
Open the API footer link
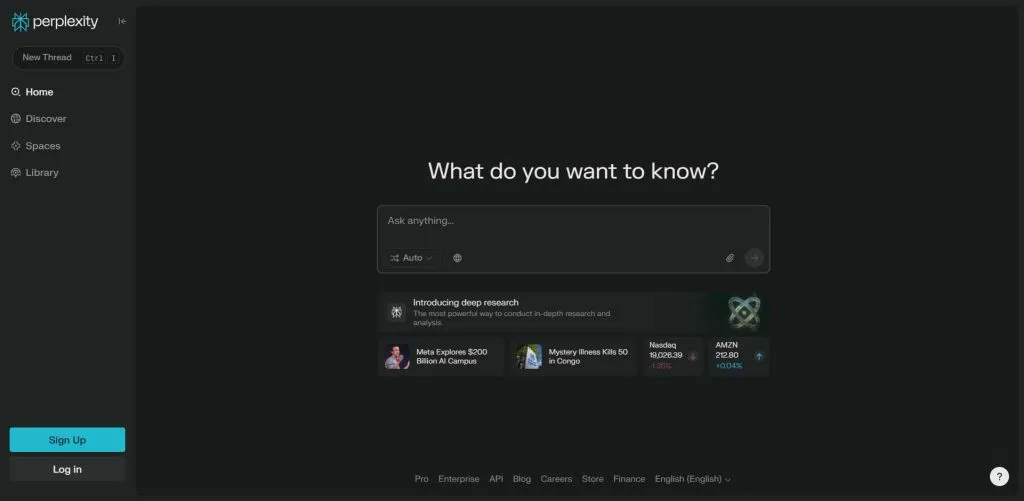pos(496,479)
